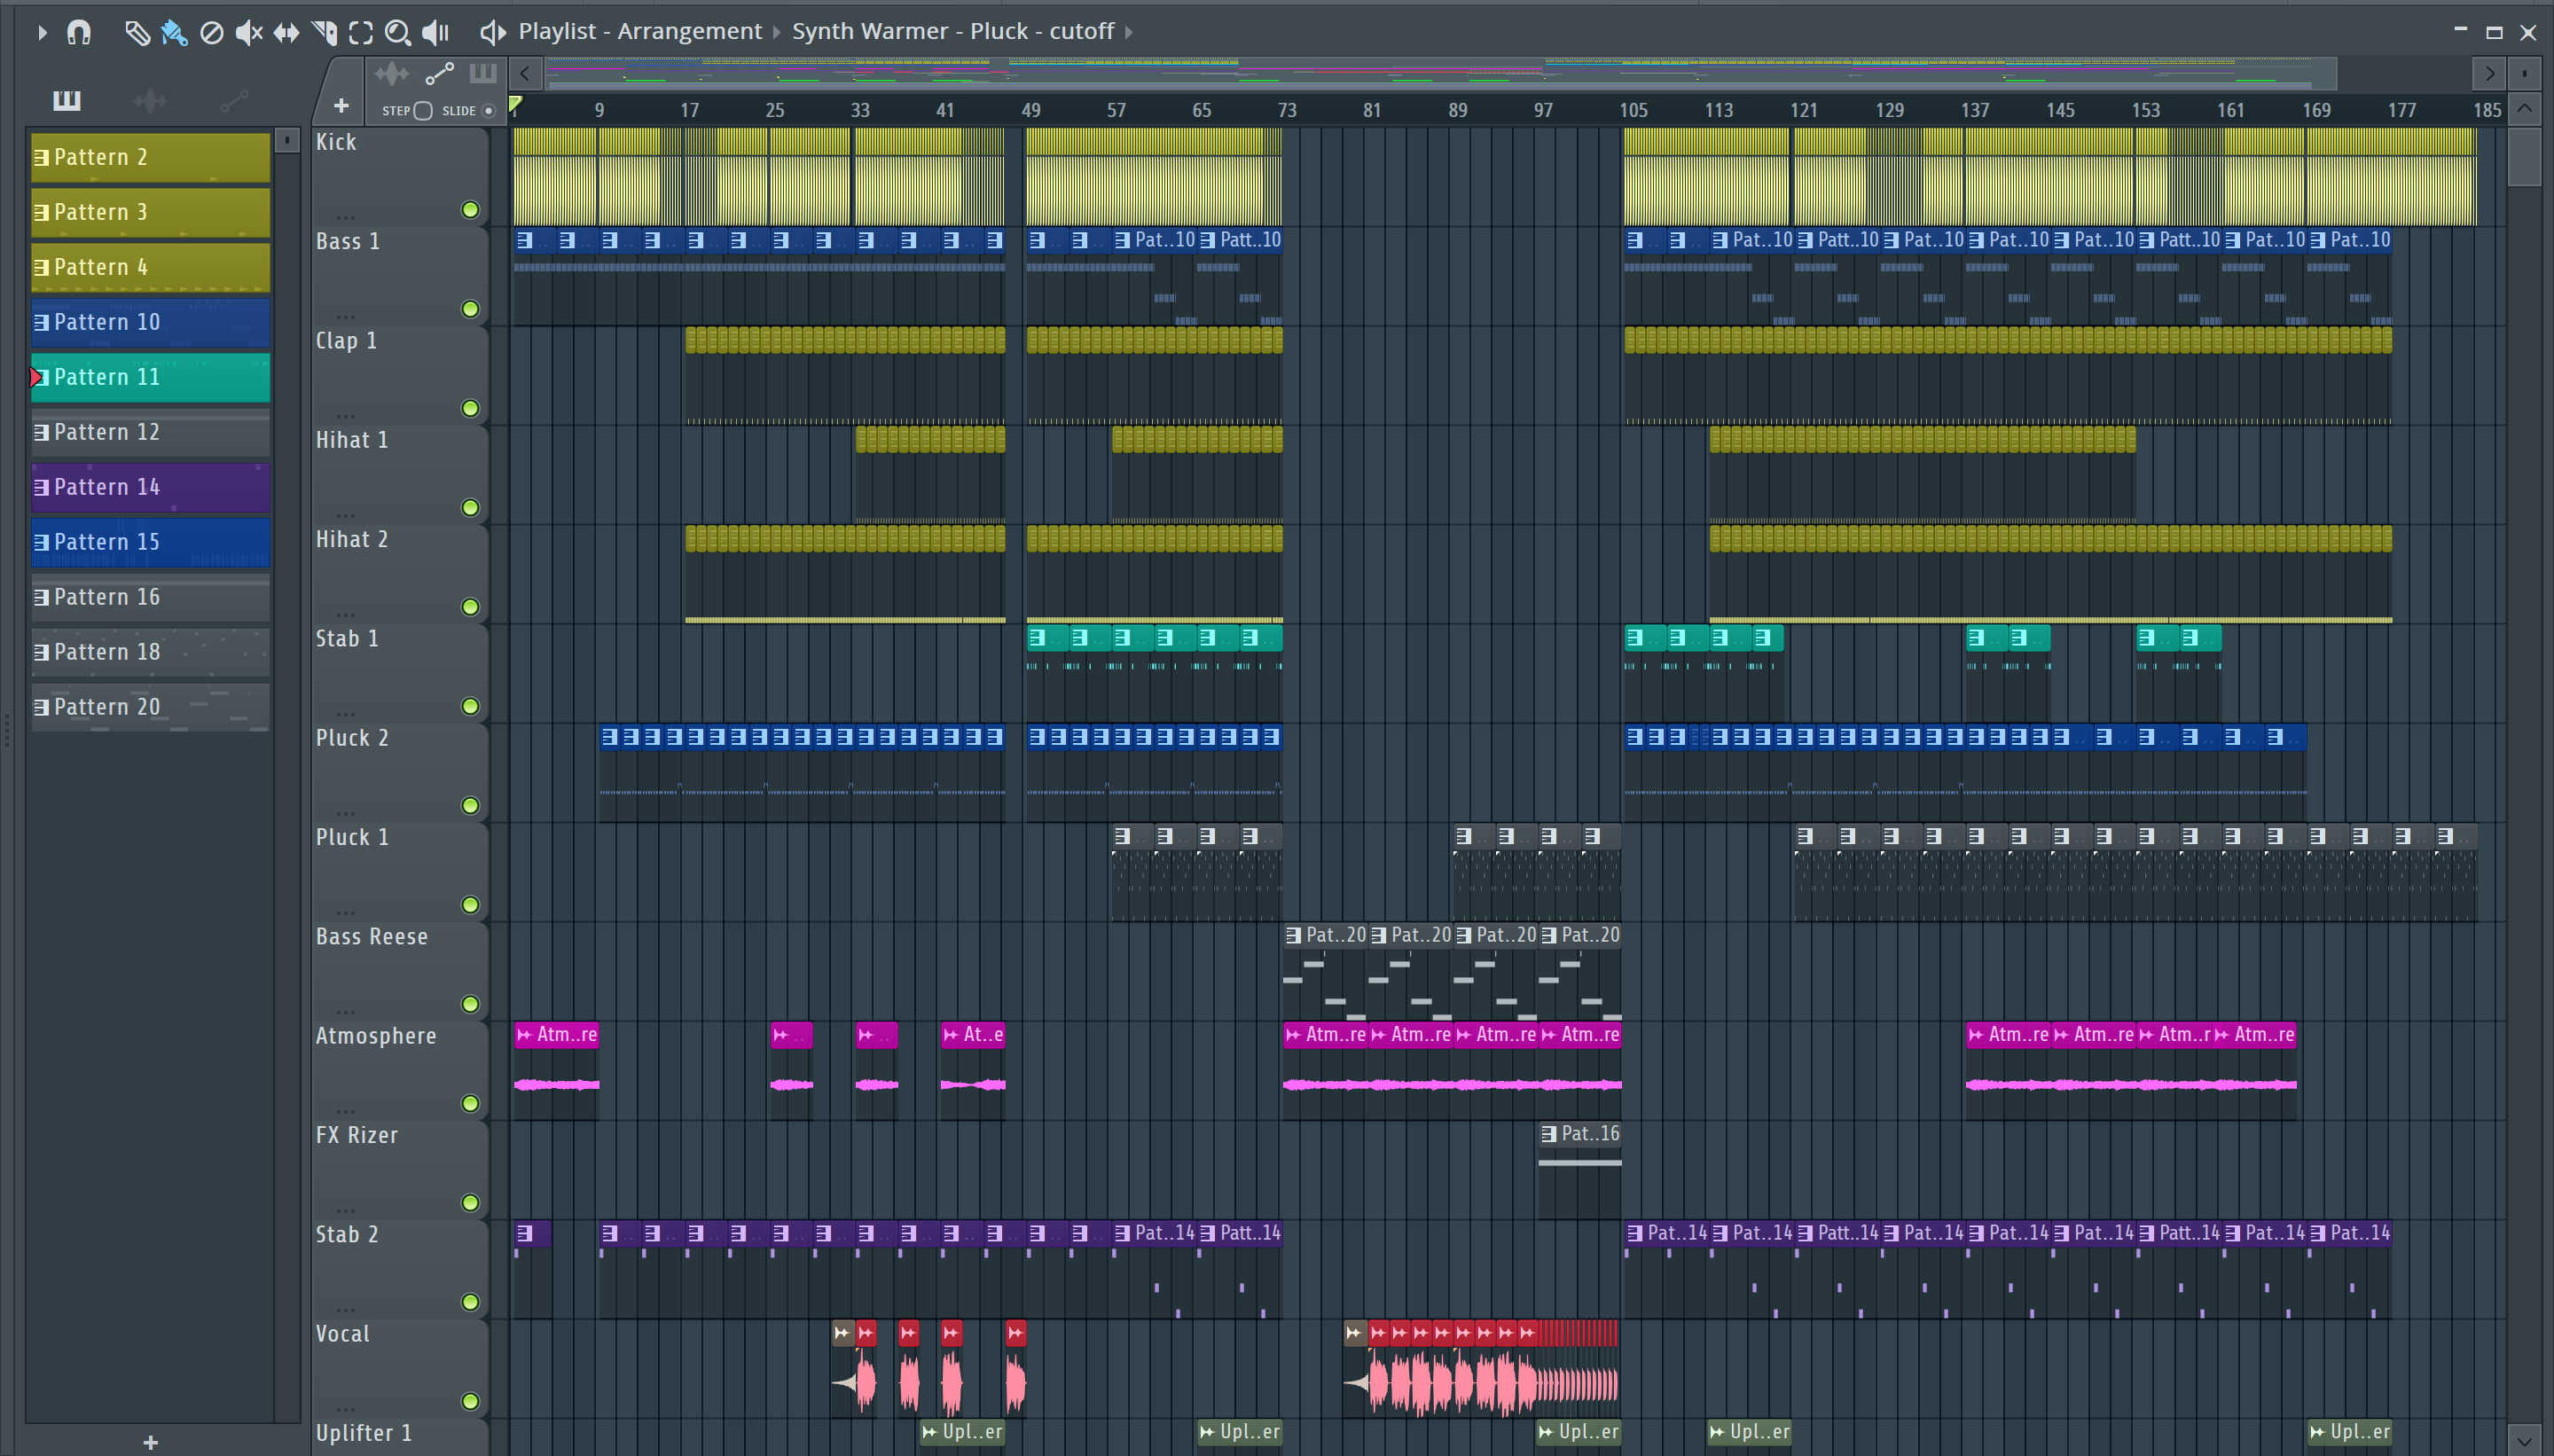Image resolution: width=2554 pixels, height=1456 pixels.
Task: Enable the STEP toggle
Action: (x=423, y=110)
